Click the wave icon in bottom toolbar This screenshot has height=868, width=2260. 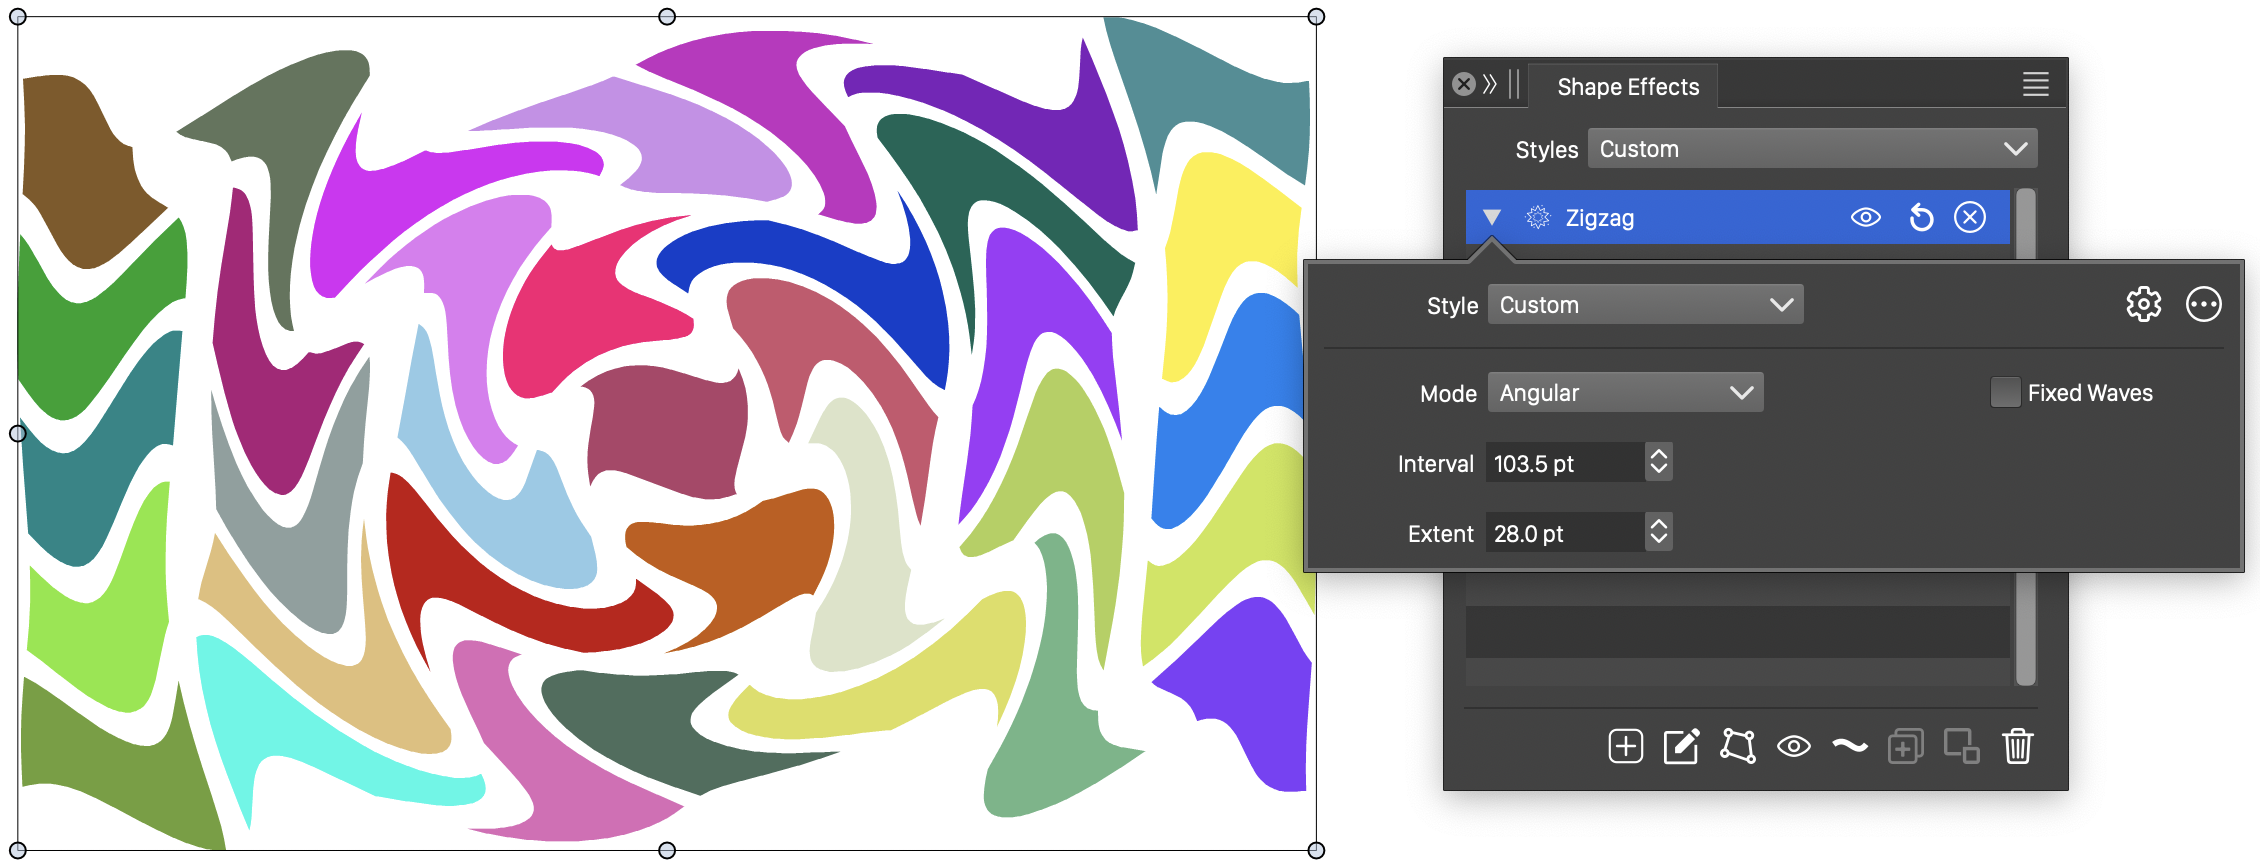pos(1850,746)
